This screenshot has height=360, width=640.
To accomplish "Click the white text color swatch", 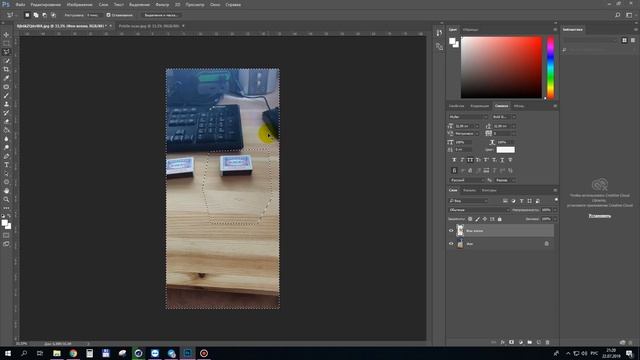I will (x=505, y=150).
